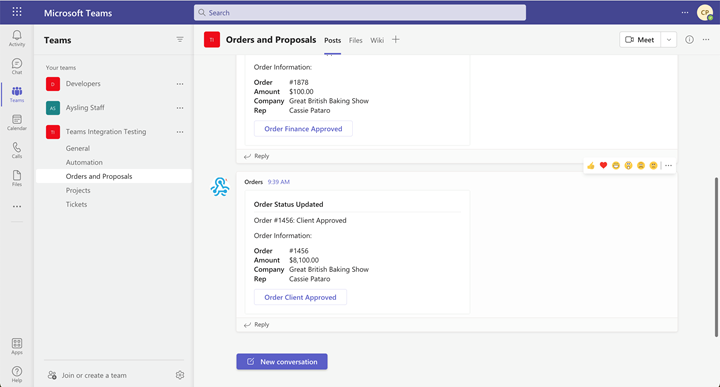Open manage teams settings gear
Viewport: 720px width, 387px height.
[x=180, y=375]
